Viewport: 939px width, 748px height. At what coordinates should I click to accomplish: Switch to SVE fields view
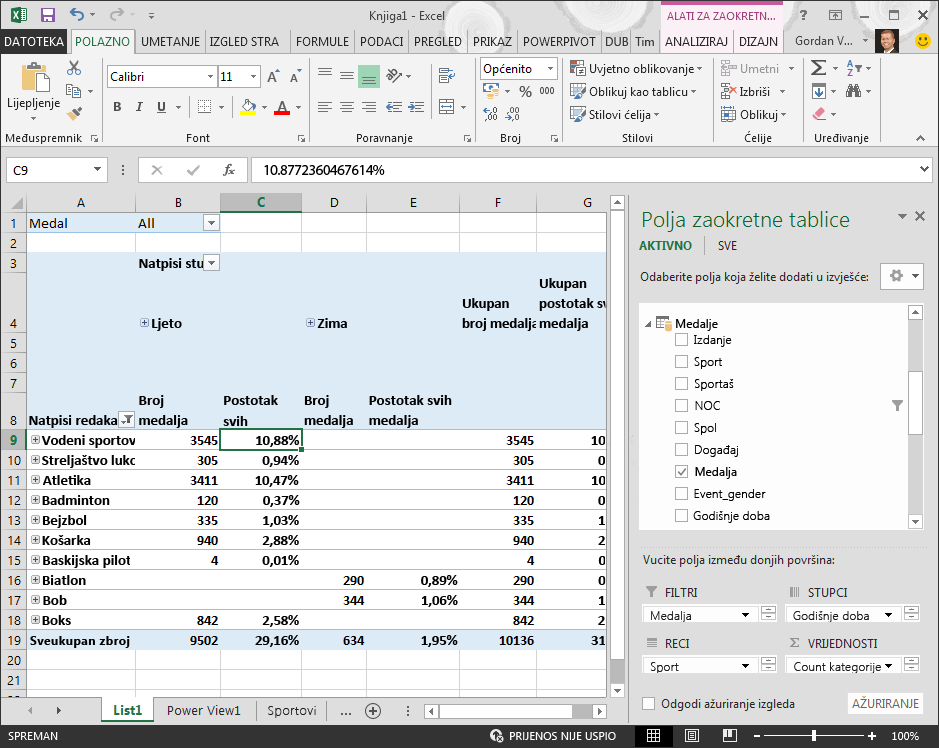[727, 246]
